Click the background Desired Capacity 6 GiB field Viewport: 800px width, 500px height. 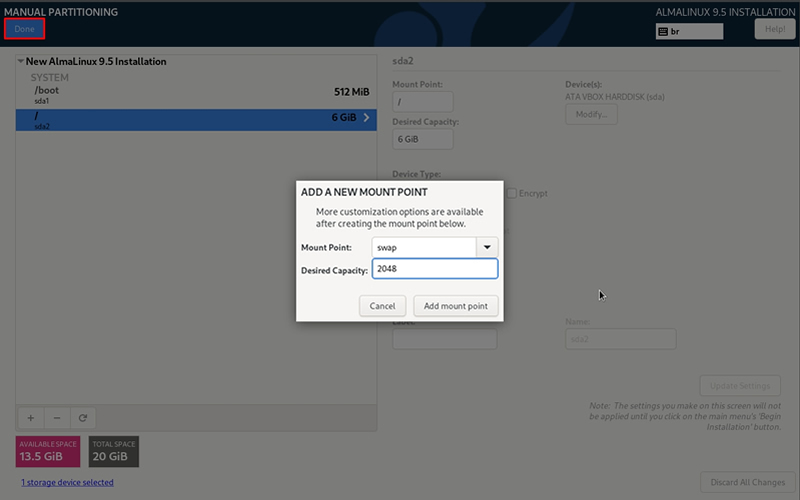422,139
